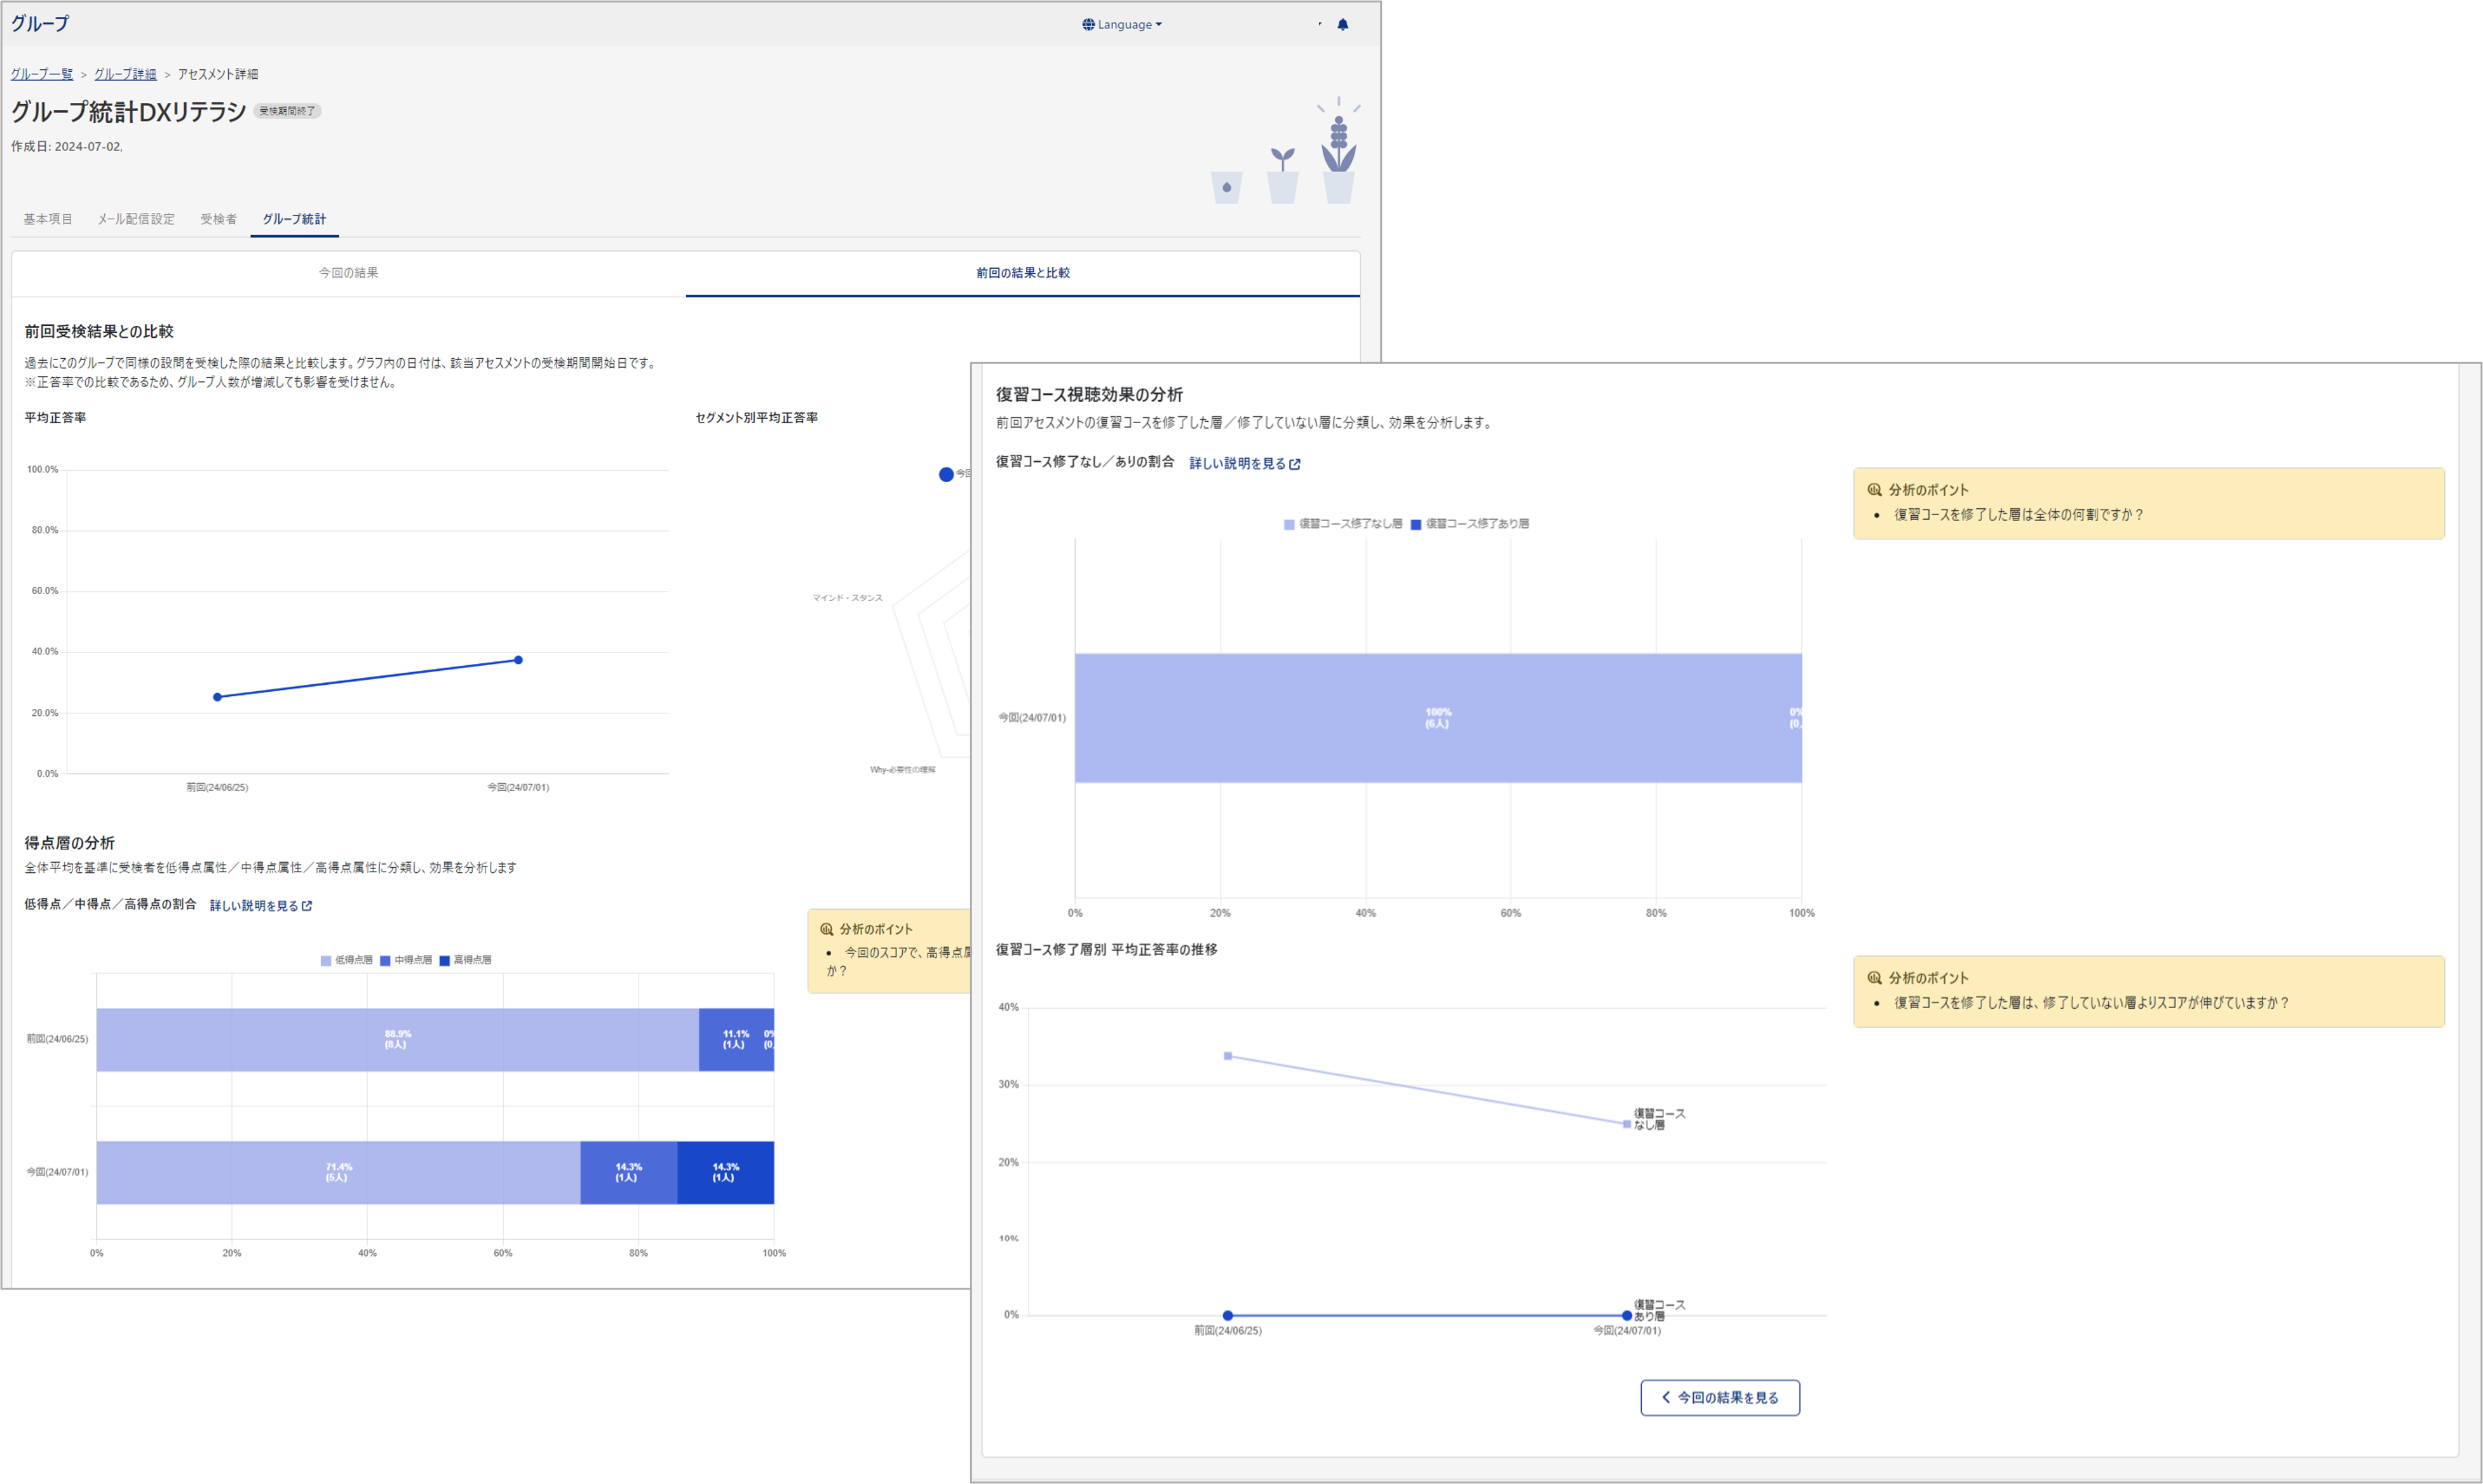Click the sprout plant pot icon
Viewport: 2483px width, 1484px height.
tap(1282, 175)
